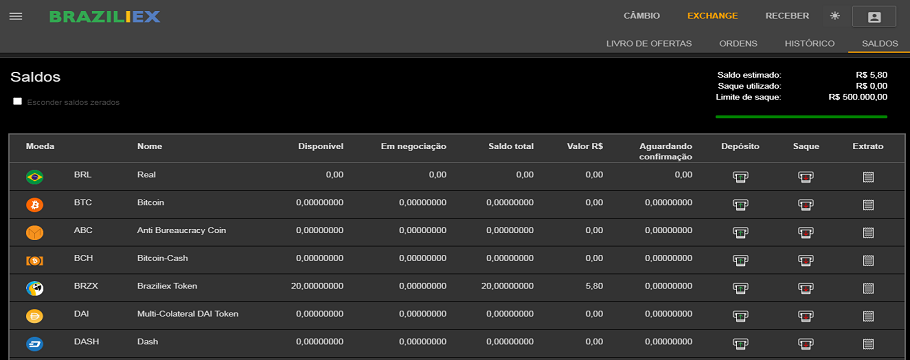Image resolution: width=910 pixels, height=360 pixels.
Task: Enable the Esconder saldos zerados checkbox
Action: [x=17, y=101]
